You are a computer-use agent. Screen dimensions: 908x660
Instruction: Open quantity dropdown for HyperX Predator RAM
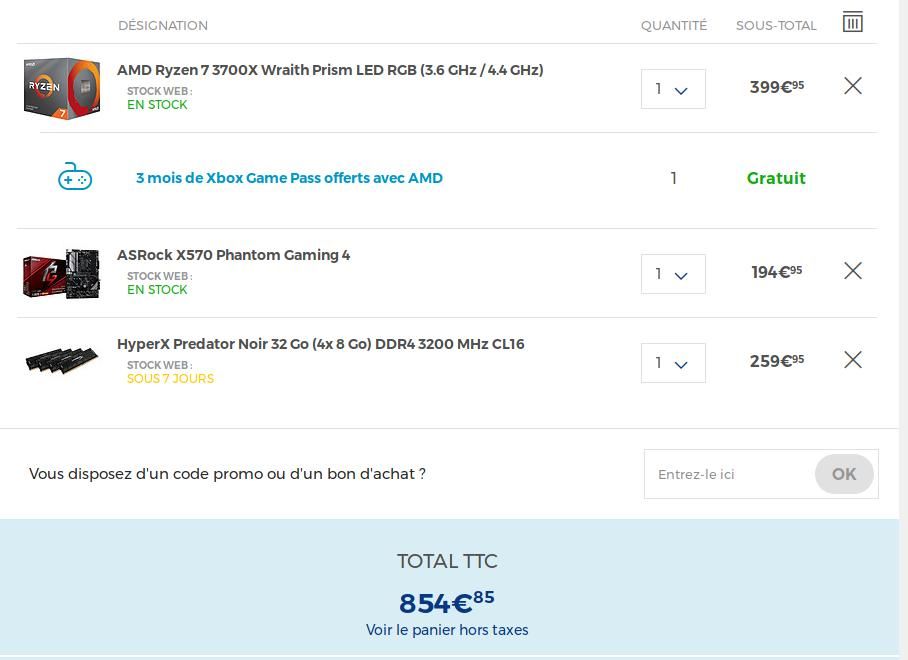click(673, 363)
